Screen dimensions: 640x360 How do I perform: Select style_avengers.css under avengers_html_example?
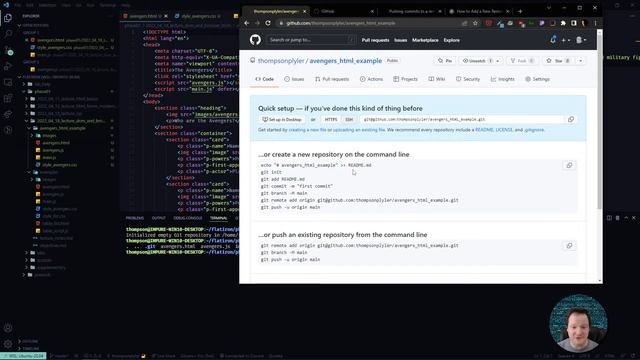tap(60, 165)
